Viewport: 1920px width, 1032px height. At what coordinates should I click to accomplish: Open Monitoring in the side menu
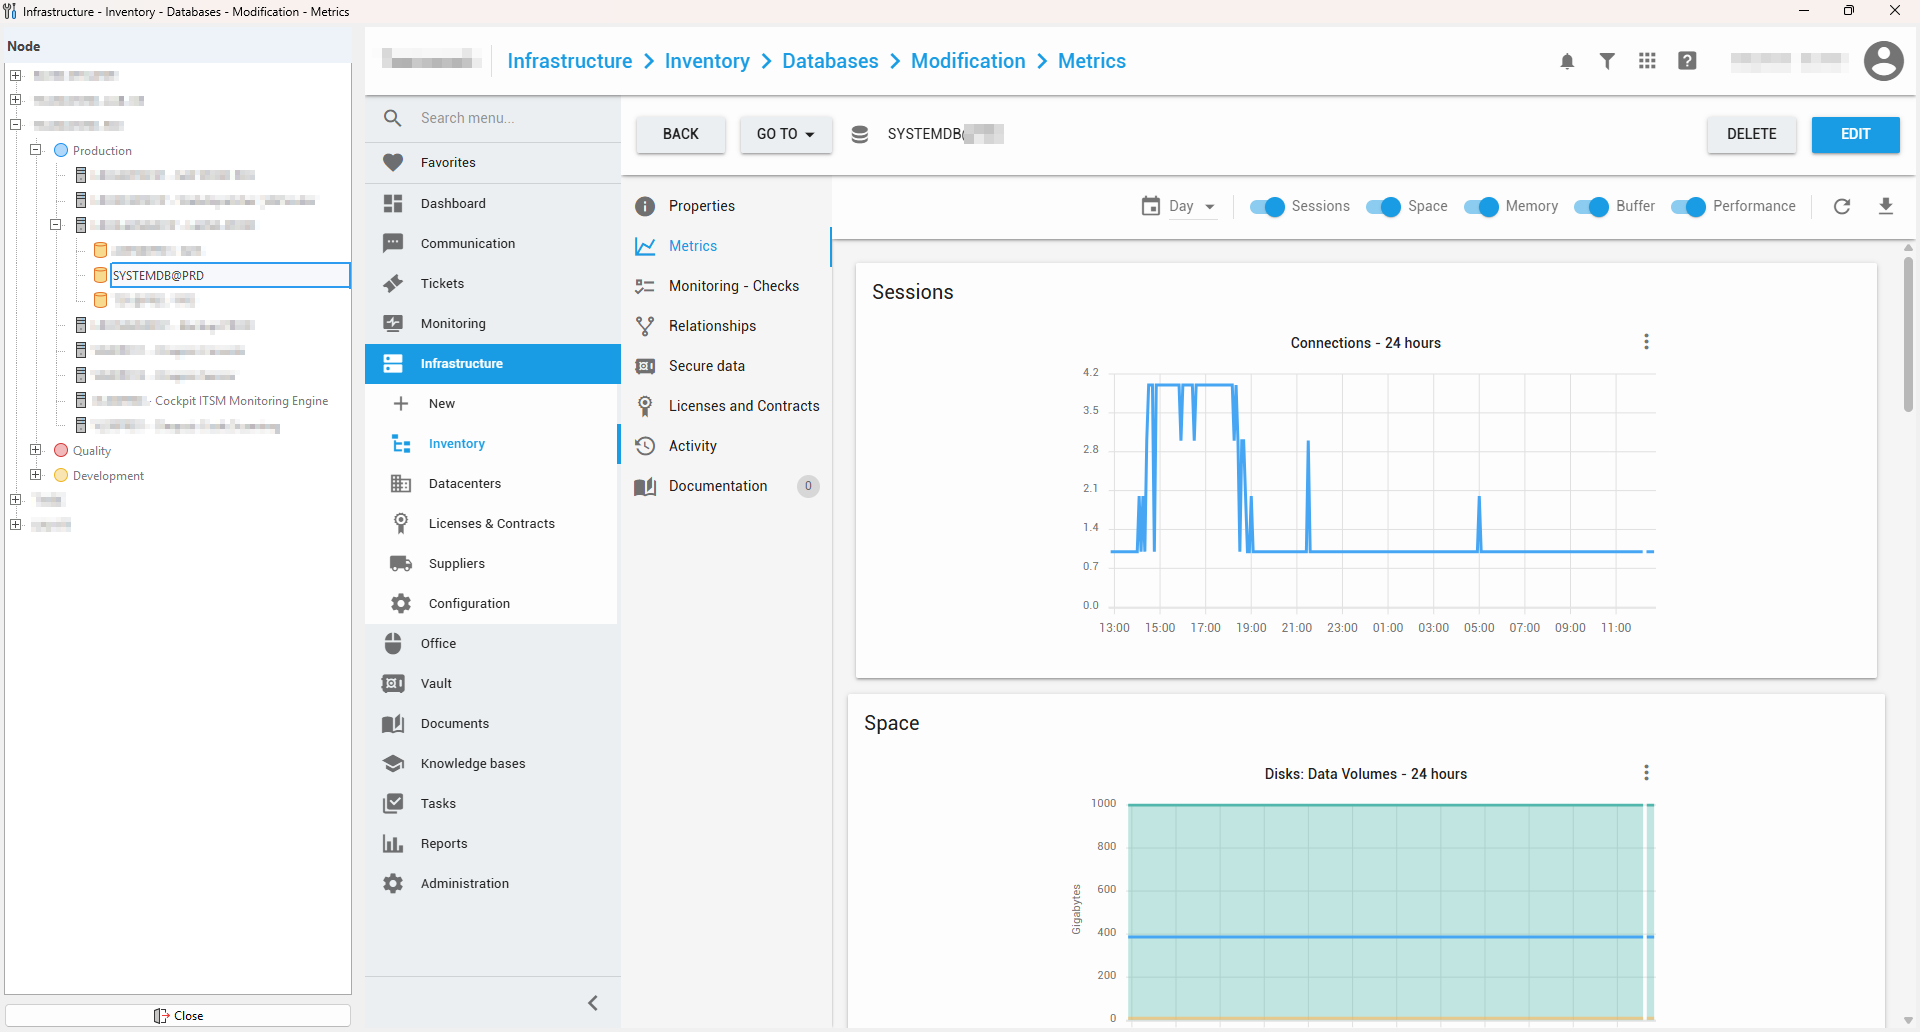493,323
